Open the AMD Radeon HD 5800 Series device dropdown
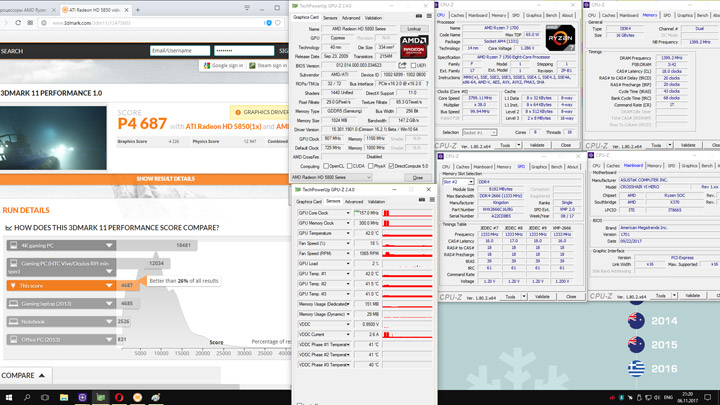Image resolution: width=720 pixels, height=405 pixels. tap(331, 177)
